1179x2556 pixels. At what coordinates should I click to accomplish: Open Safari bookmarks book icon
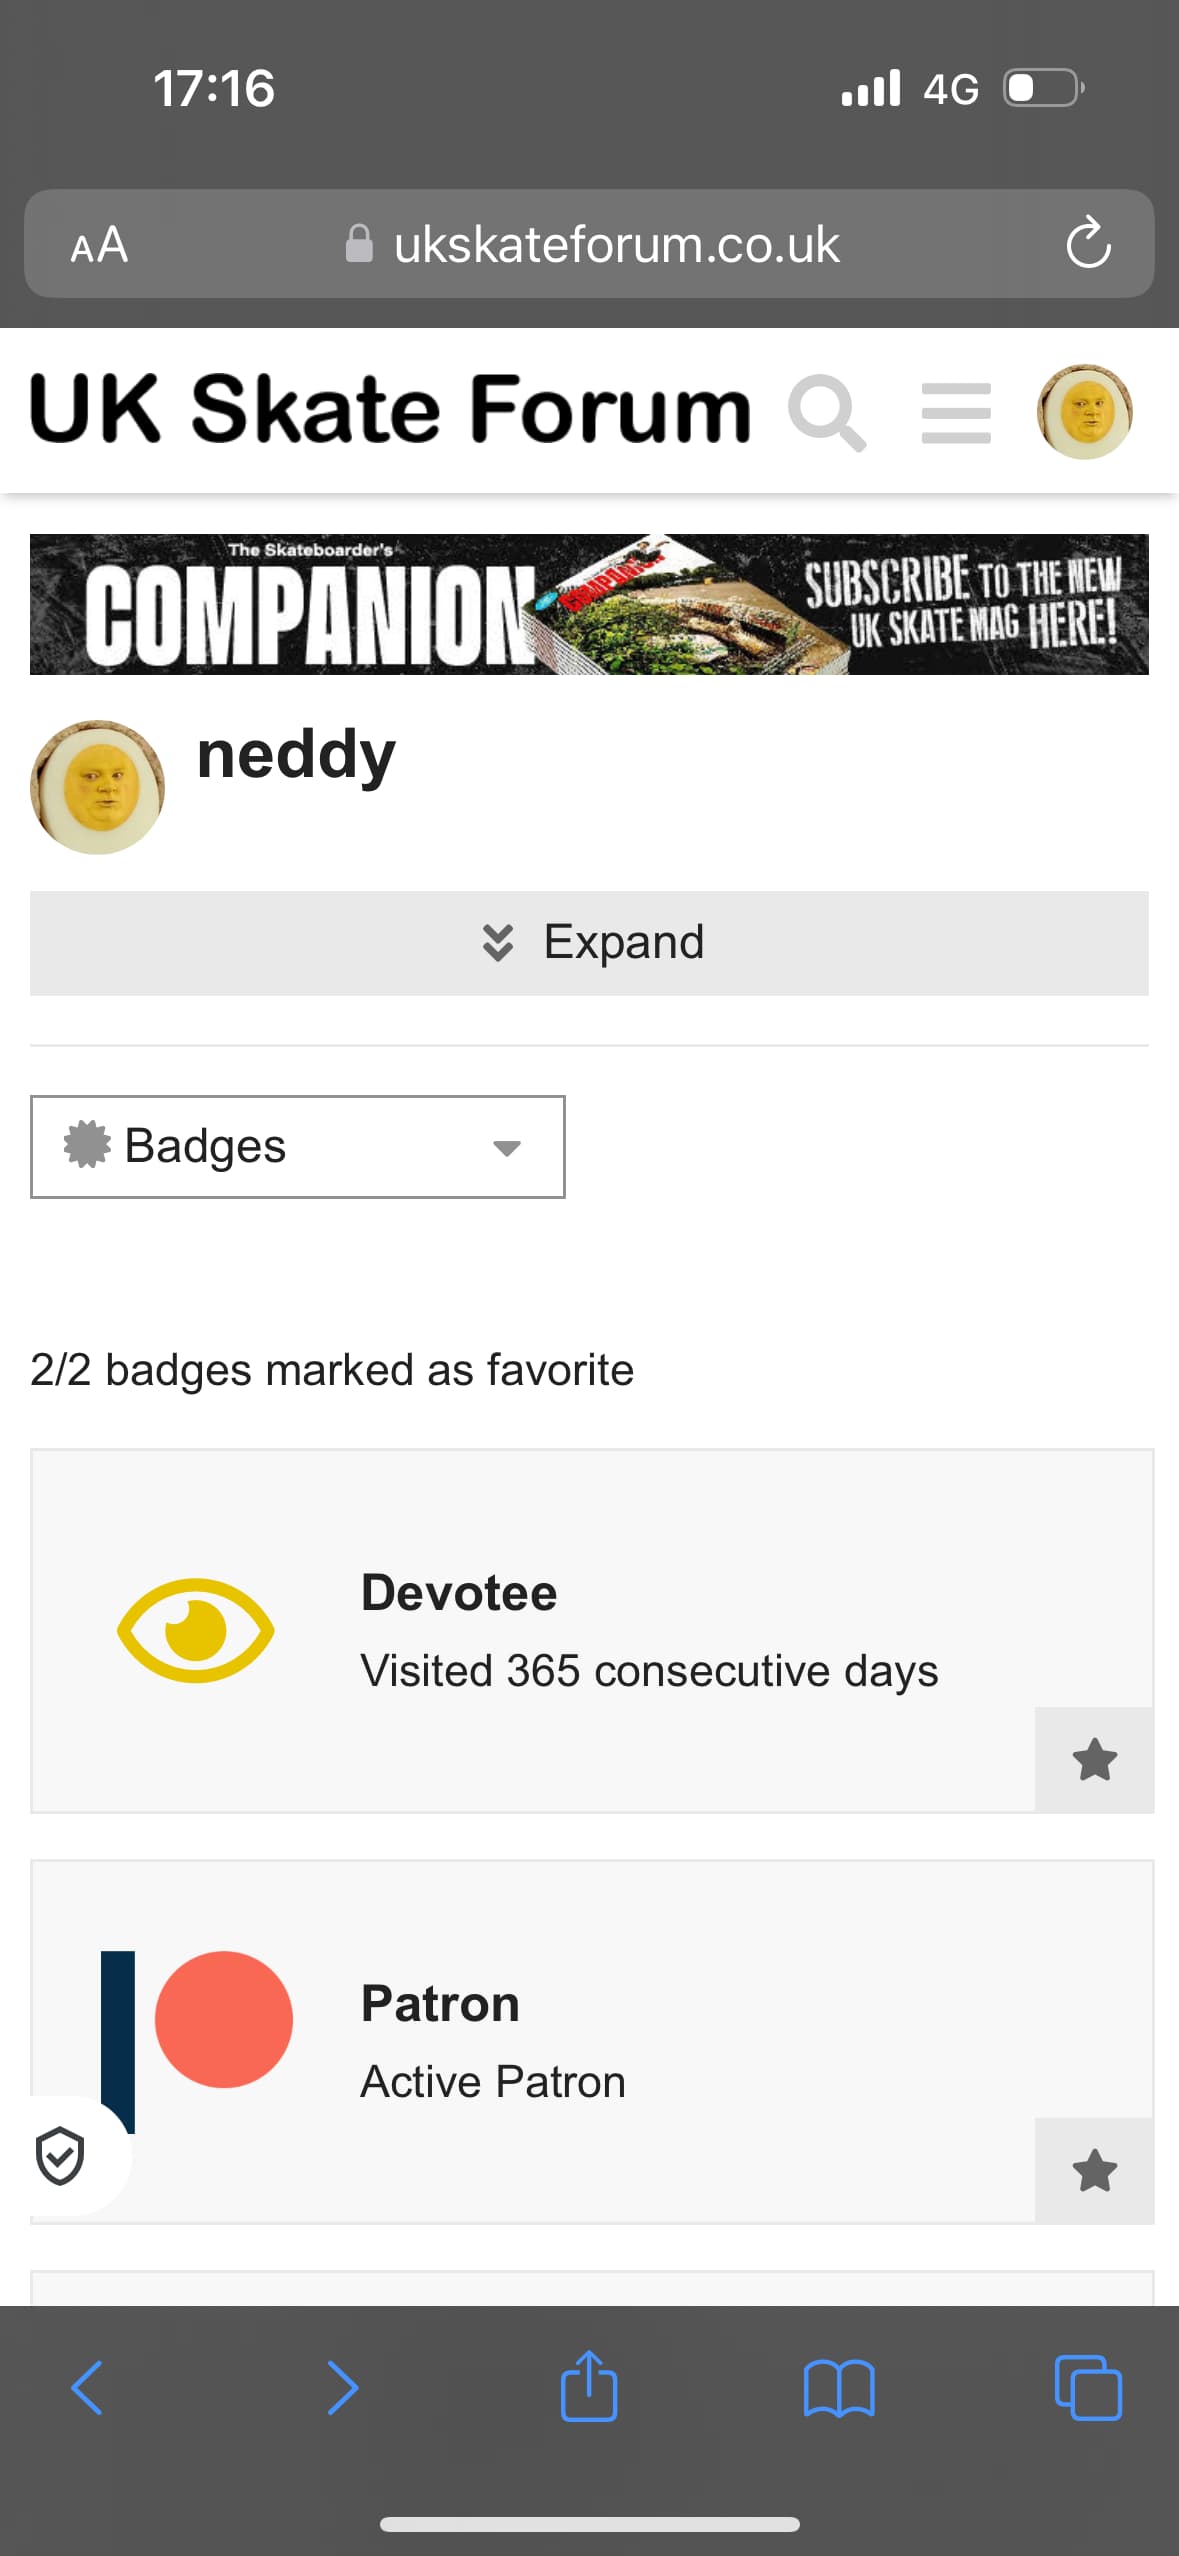click(x=839, y=2388)
